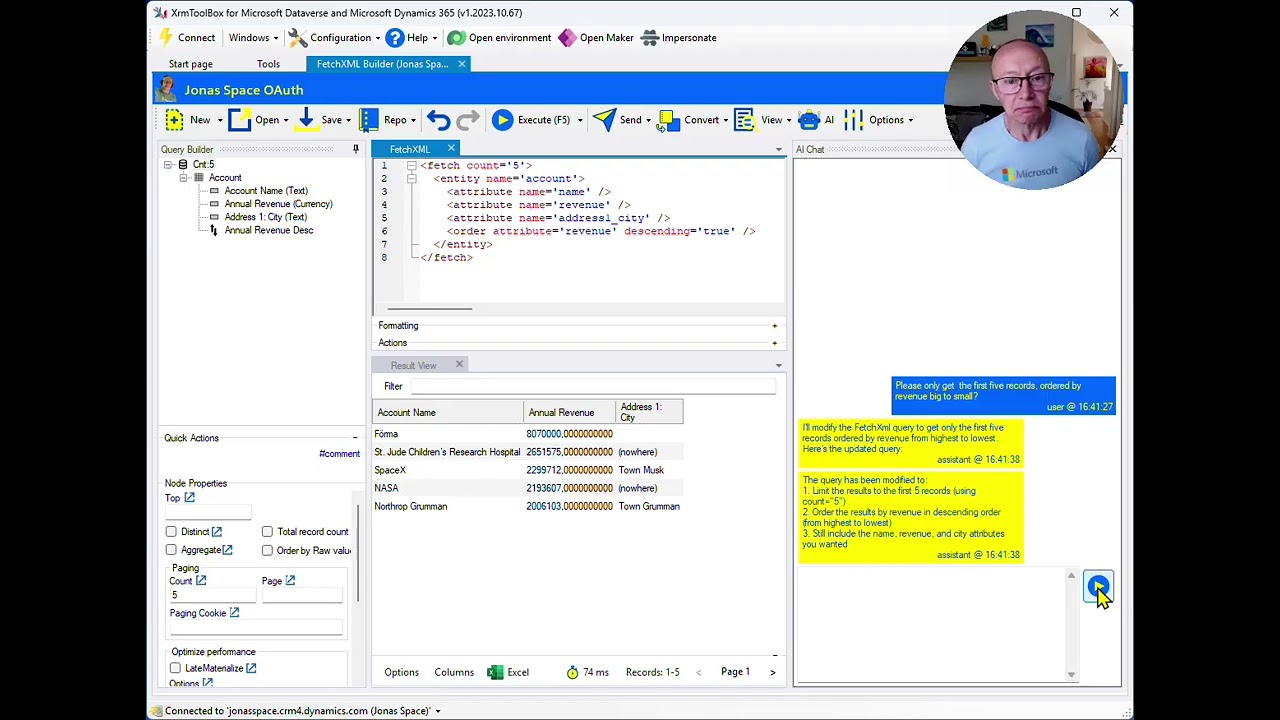The width and height of the screenshot is (1280, 720).
Task: Collapse the Cnt:5 tree node
Action: (169, 165)
